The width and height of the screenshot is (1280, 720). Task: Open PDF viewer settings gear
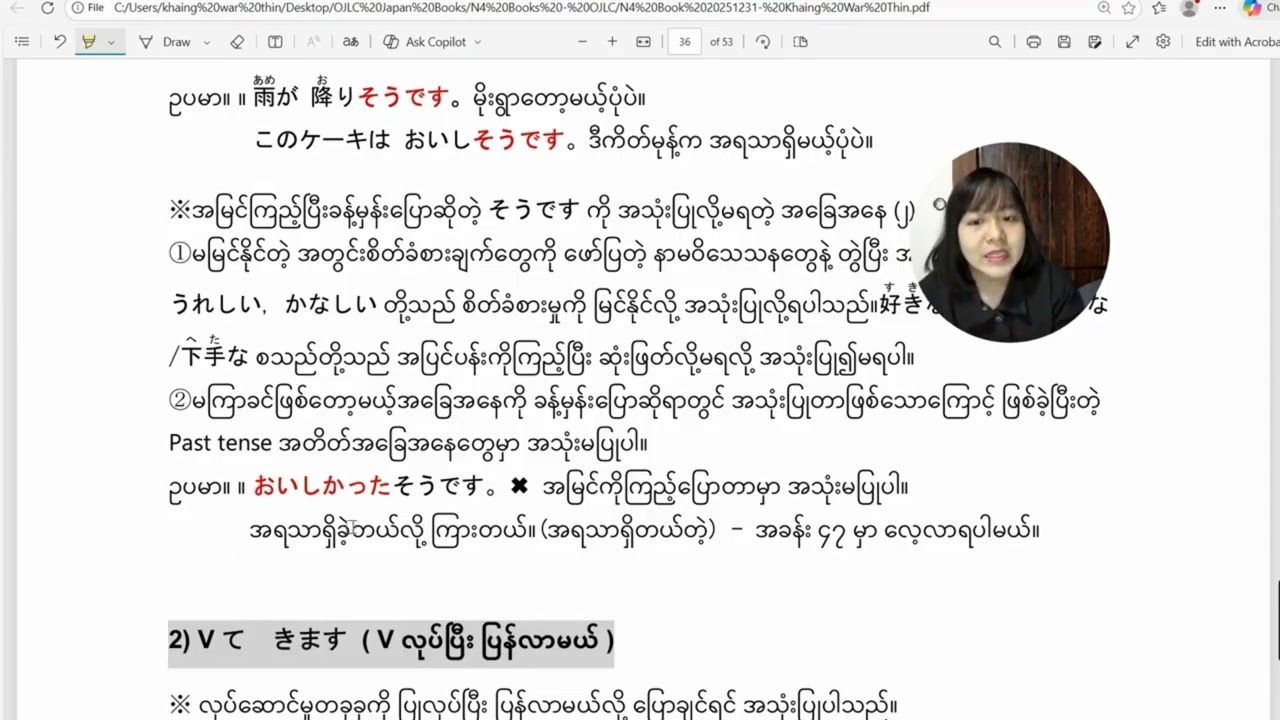pos(1163,42)
